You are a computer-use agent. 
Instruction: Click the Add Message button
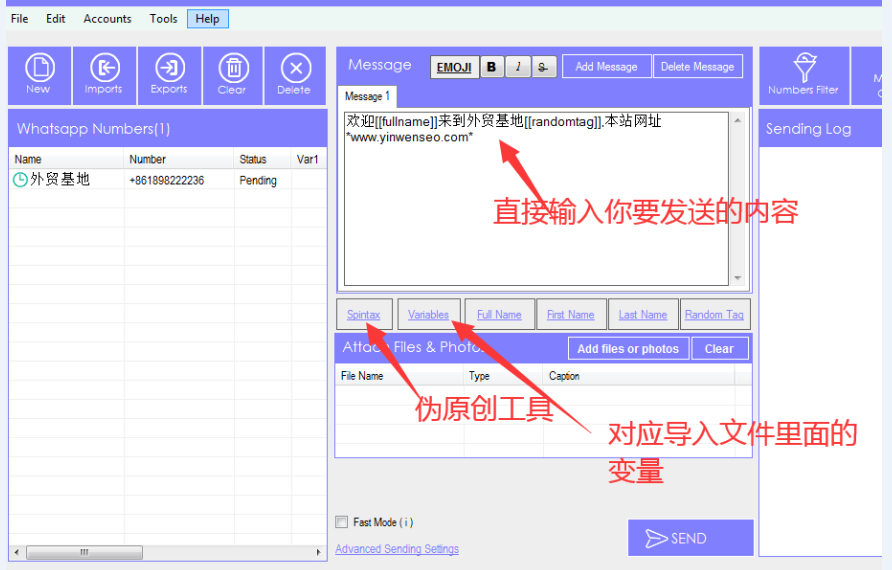(x=606, y=67)
